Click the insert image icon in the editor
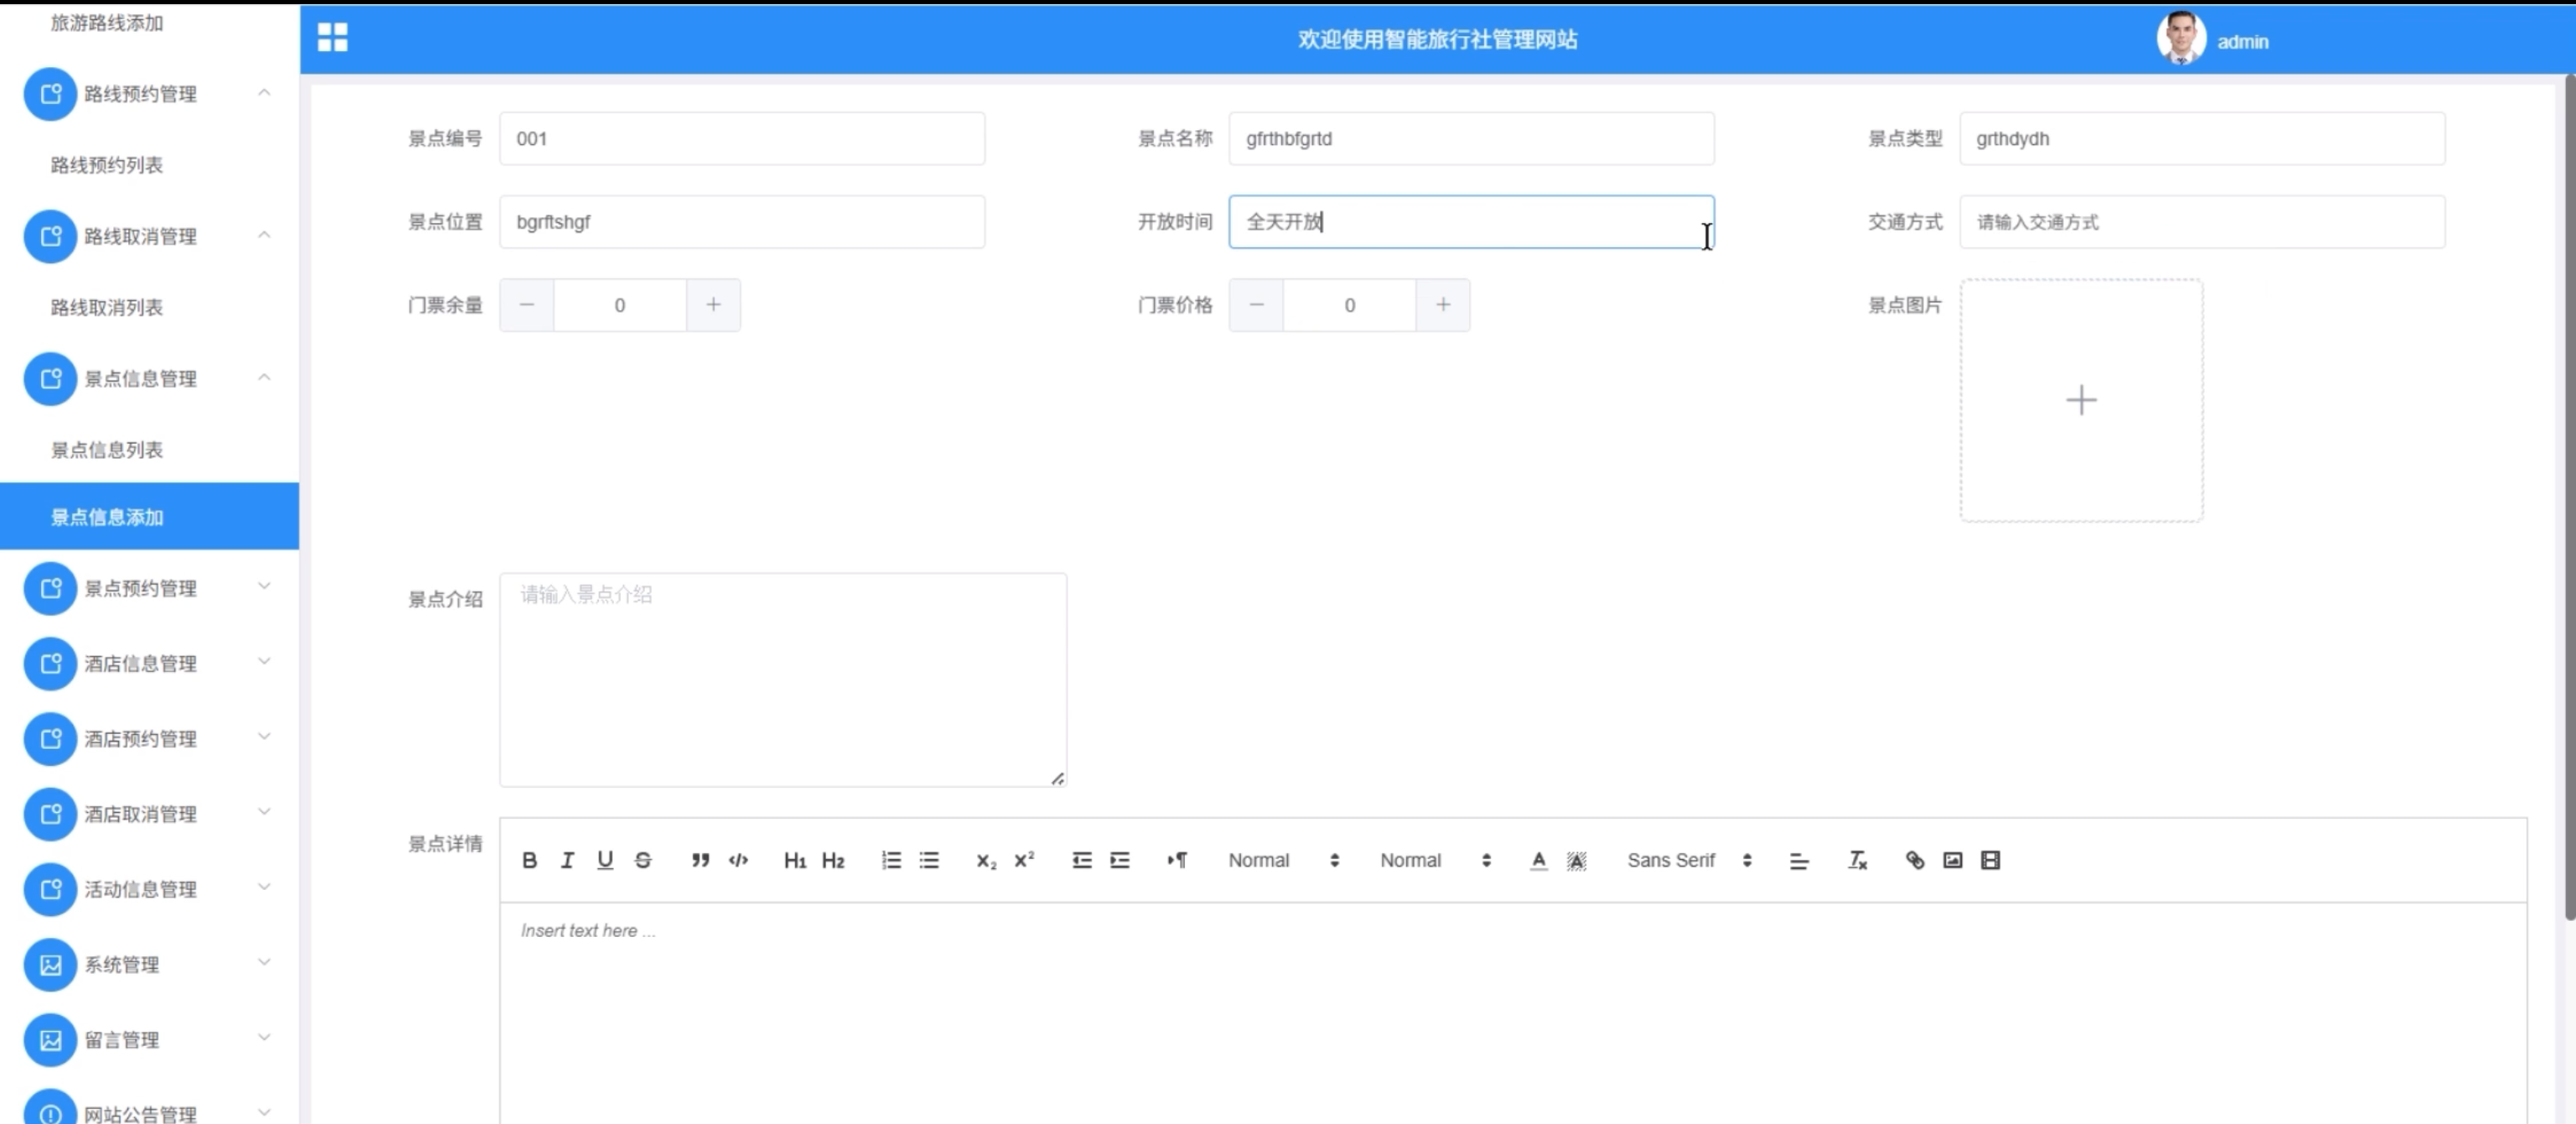The width and height of the screenshot is (2576, 1124). [x=1952, y=860]
